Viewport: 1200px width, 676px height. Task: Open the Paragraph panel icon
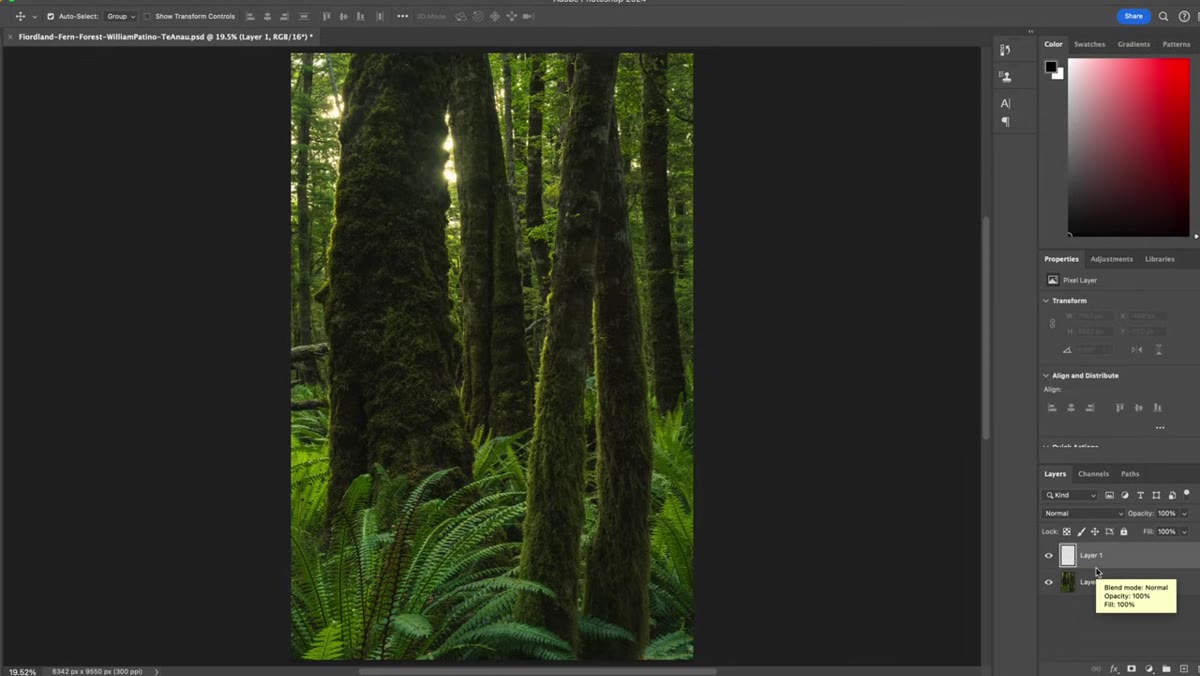click(x=1005, y=122)
